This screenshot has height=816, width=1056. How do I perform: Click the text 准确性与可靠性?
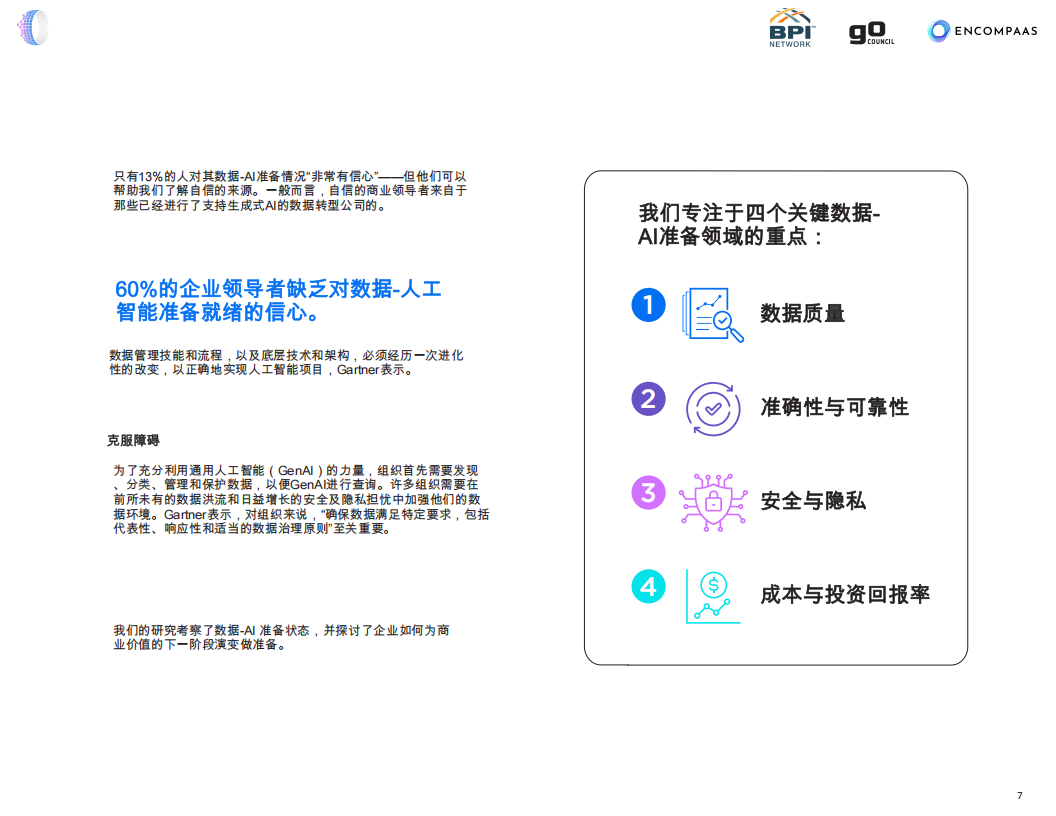click(834, 407)
